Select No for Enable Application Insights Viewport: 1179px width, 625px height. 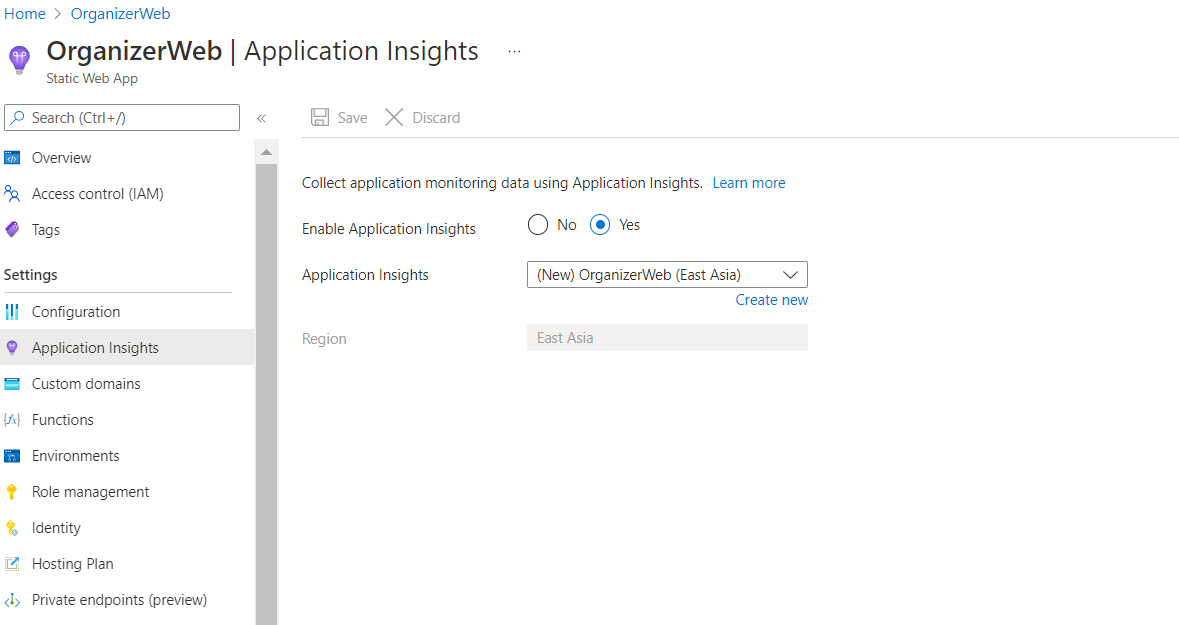click(x=538, y=225)
